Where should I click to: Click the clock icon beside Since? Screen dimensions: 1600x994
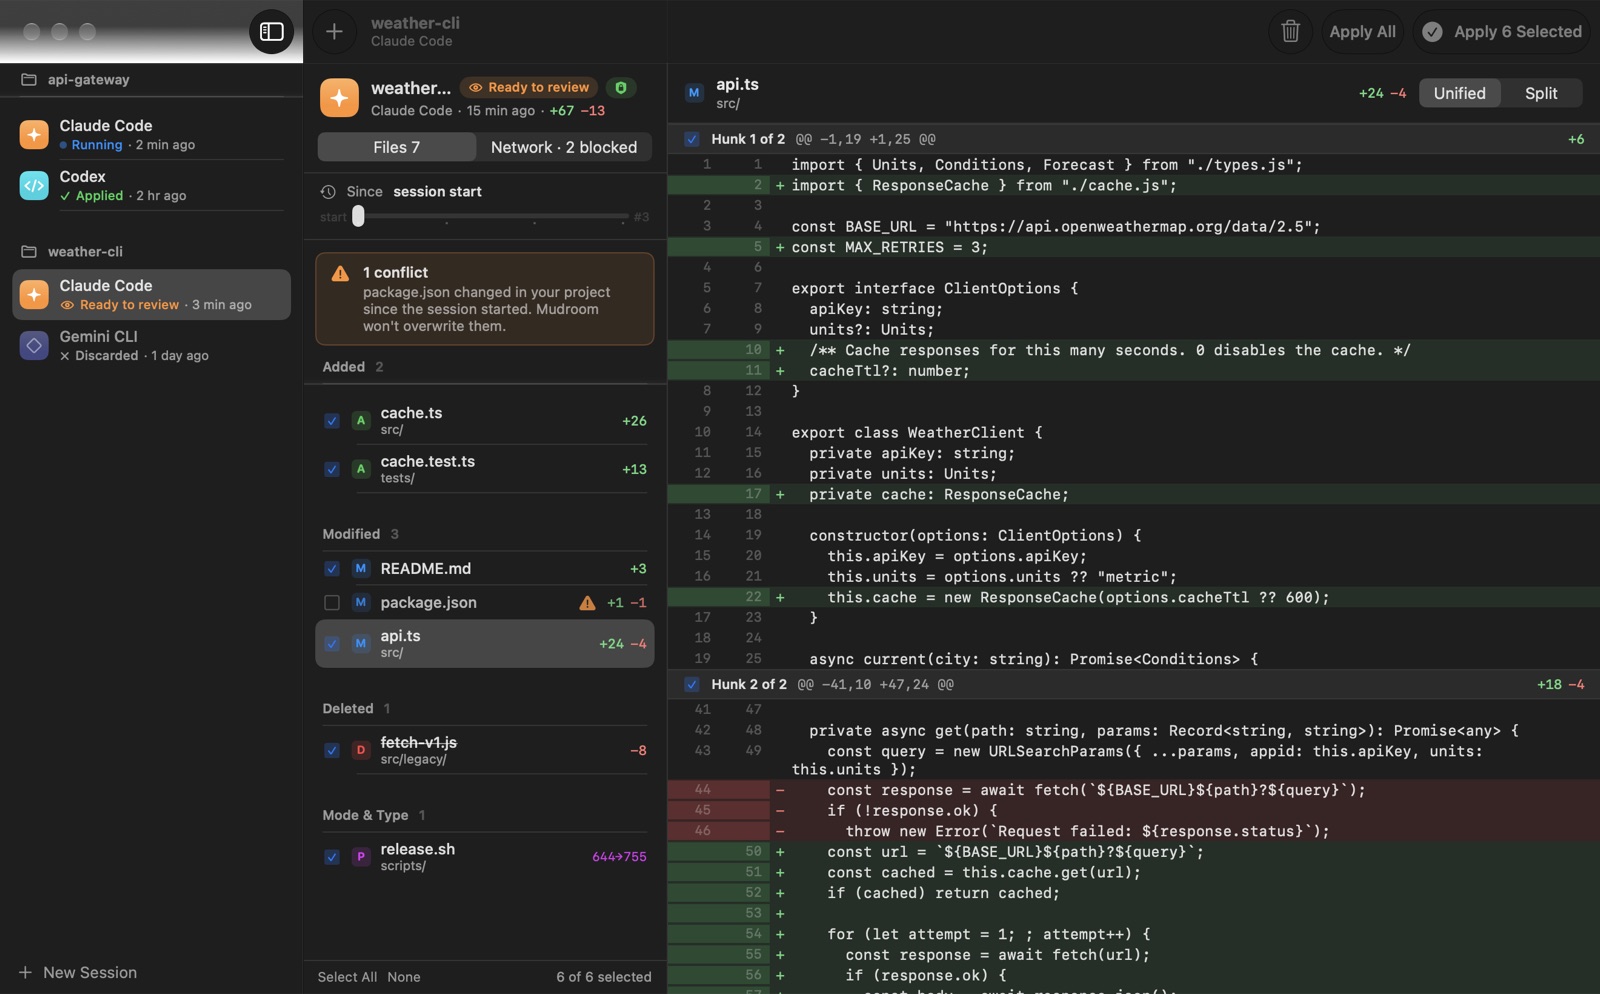[328, 192]
